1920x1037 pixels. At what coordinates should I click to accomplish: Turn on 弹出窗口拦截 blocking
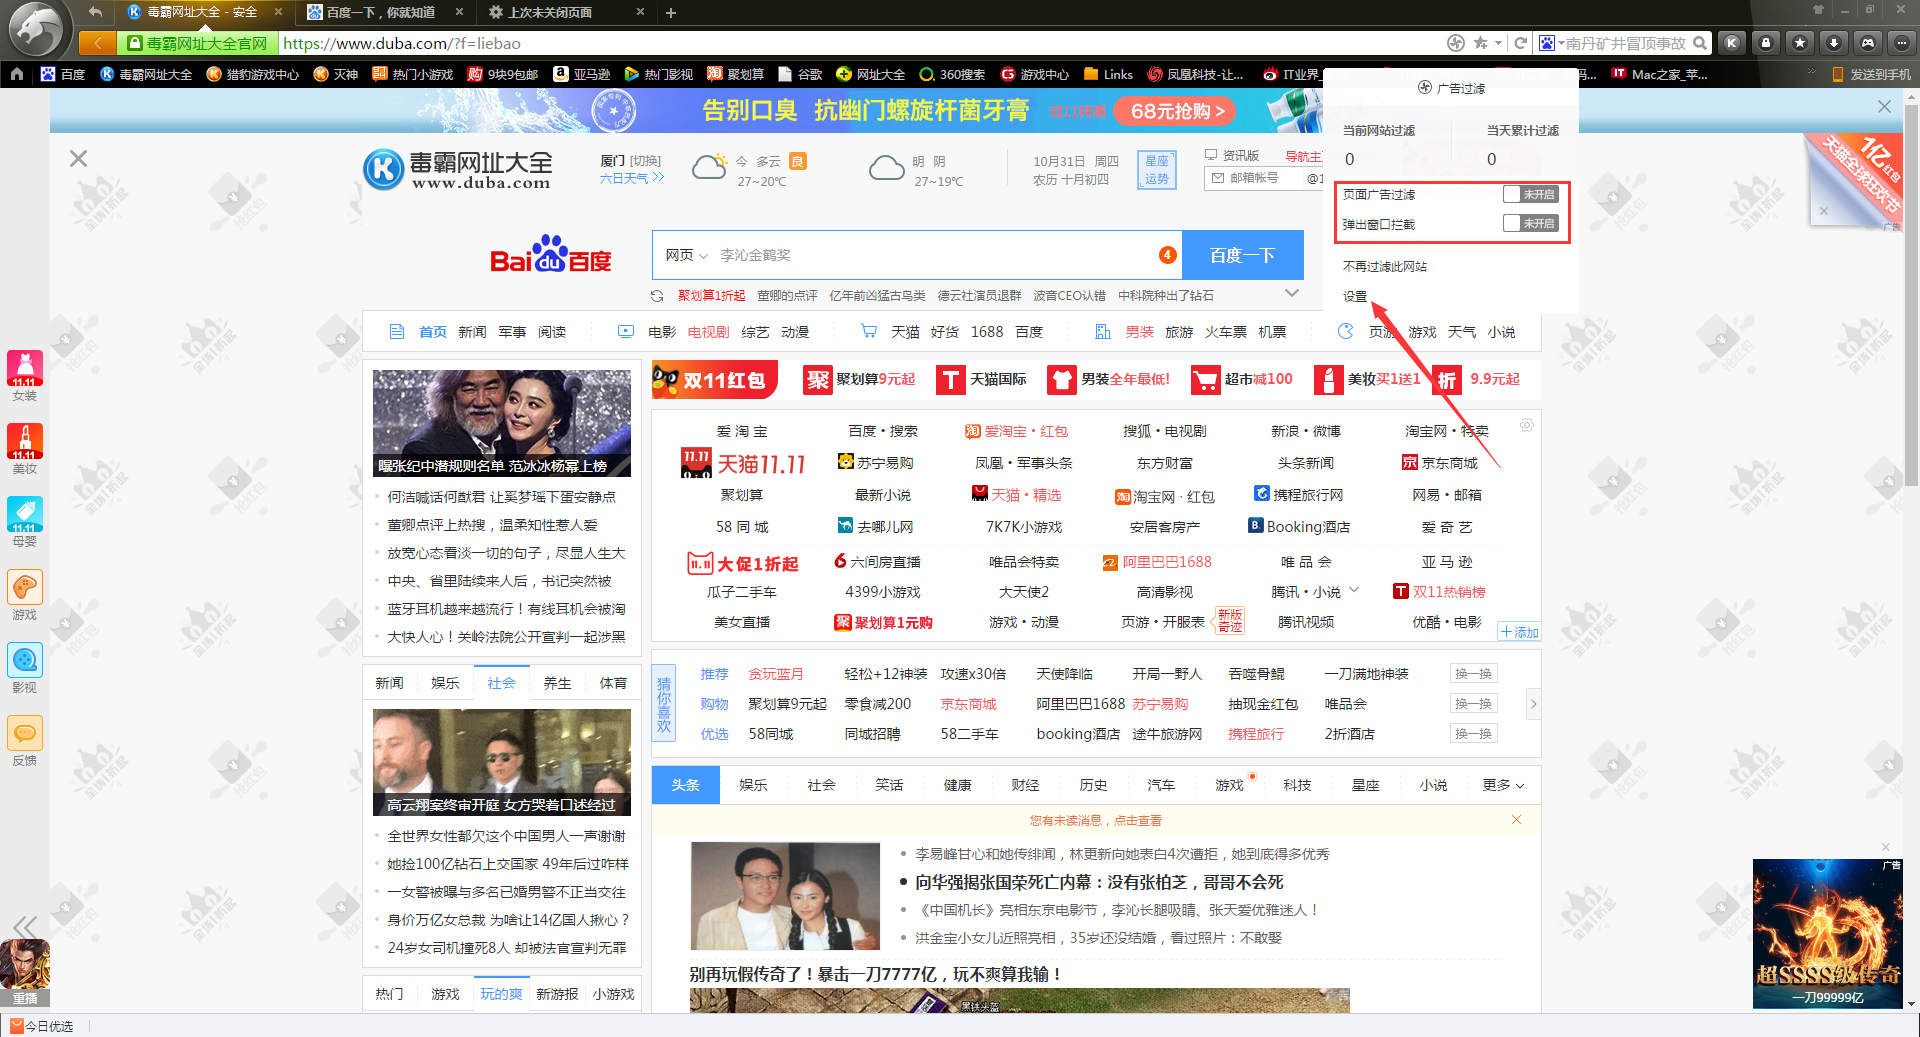click(x=1530, y=224)
